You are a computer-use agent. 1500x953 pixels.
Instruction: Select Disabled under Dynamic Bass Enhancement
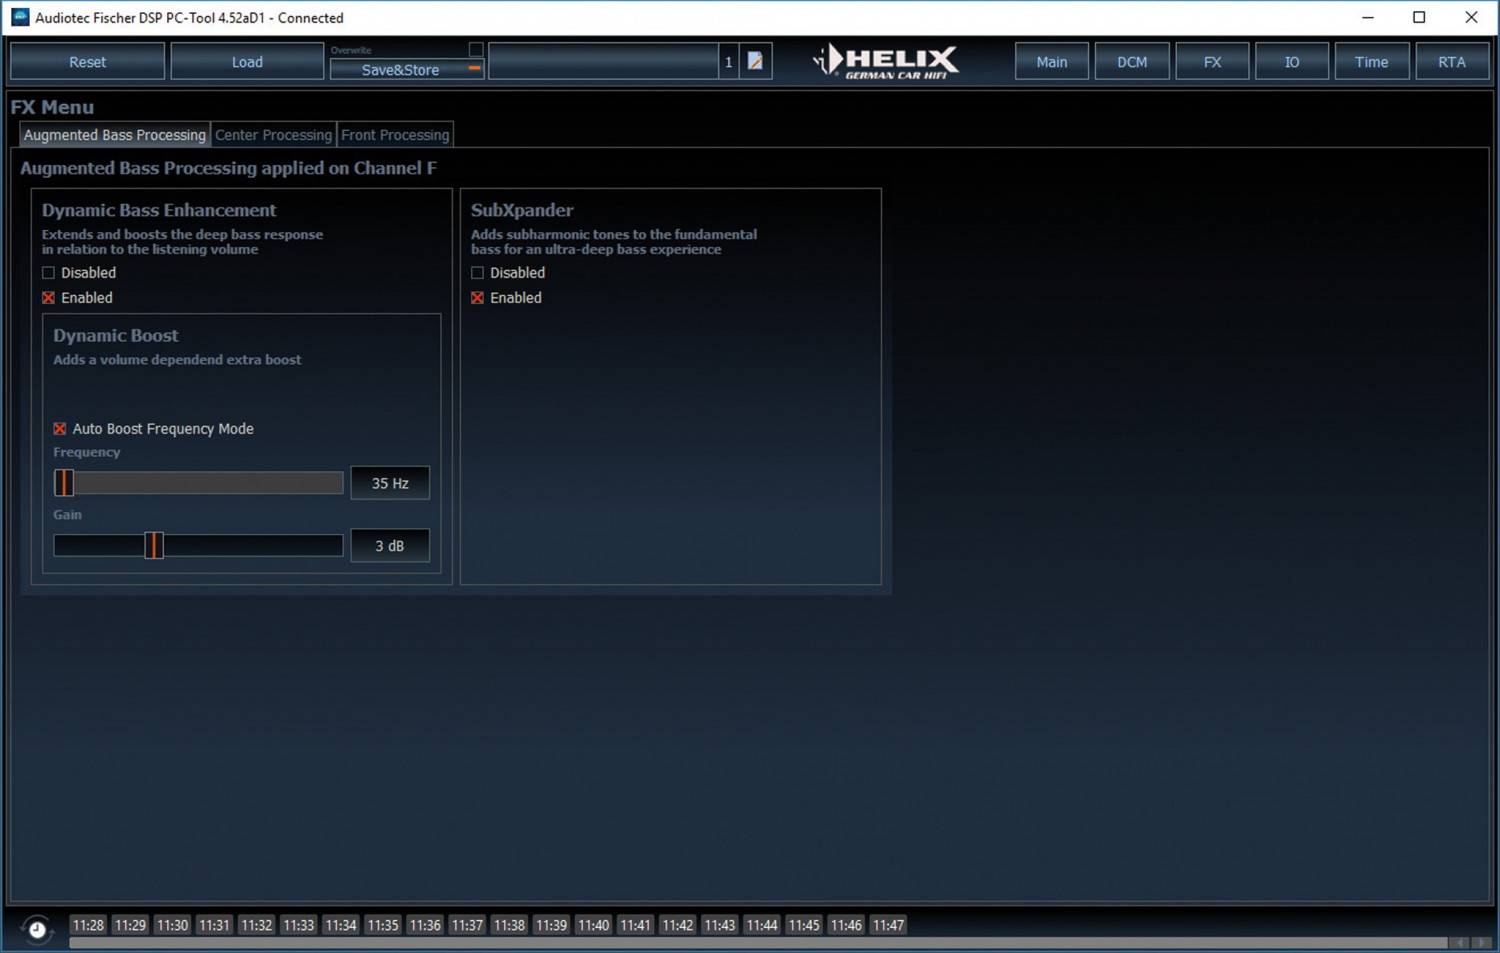point(48,272)
